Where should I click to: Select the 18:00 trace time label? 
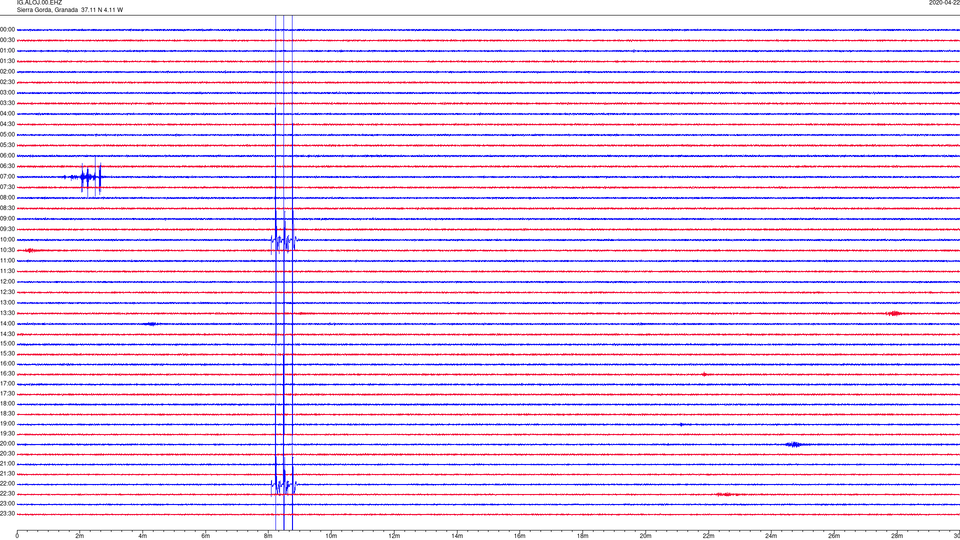click(x=7, y=404)
